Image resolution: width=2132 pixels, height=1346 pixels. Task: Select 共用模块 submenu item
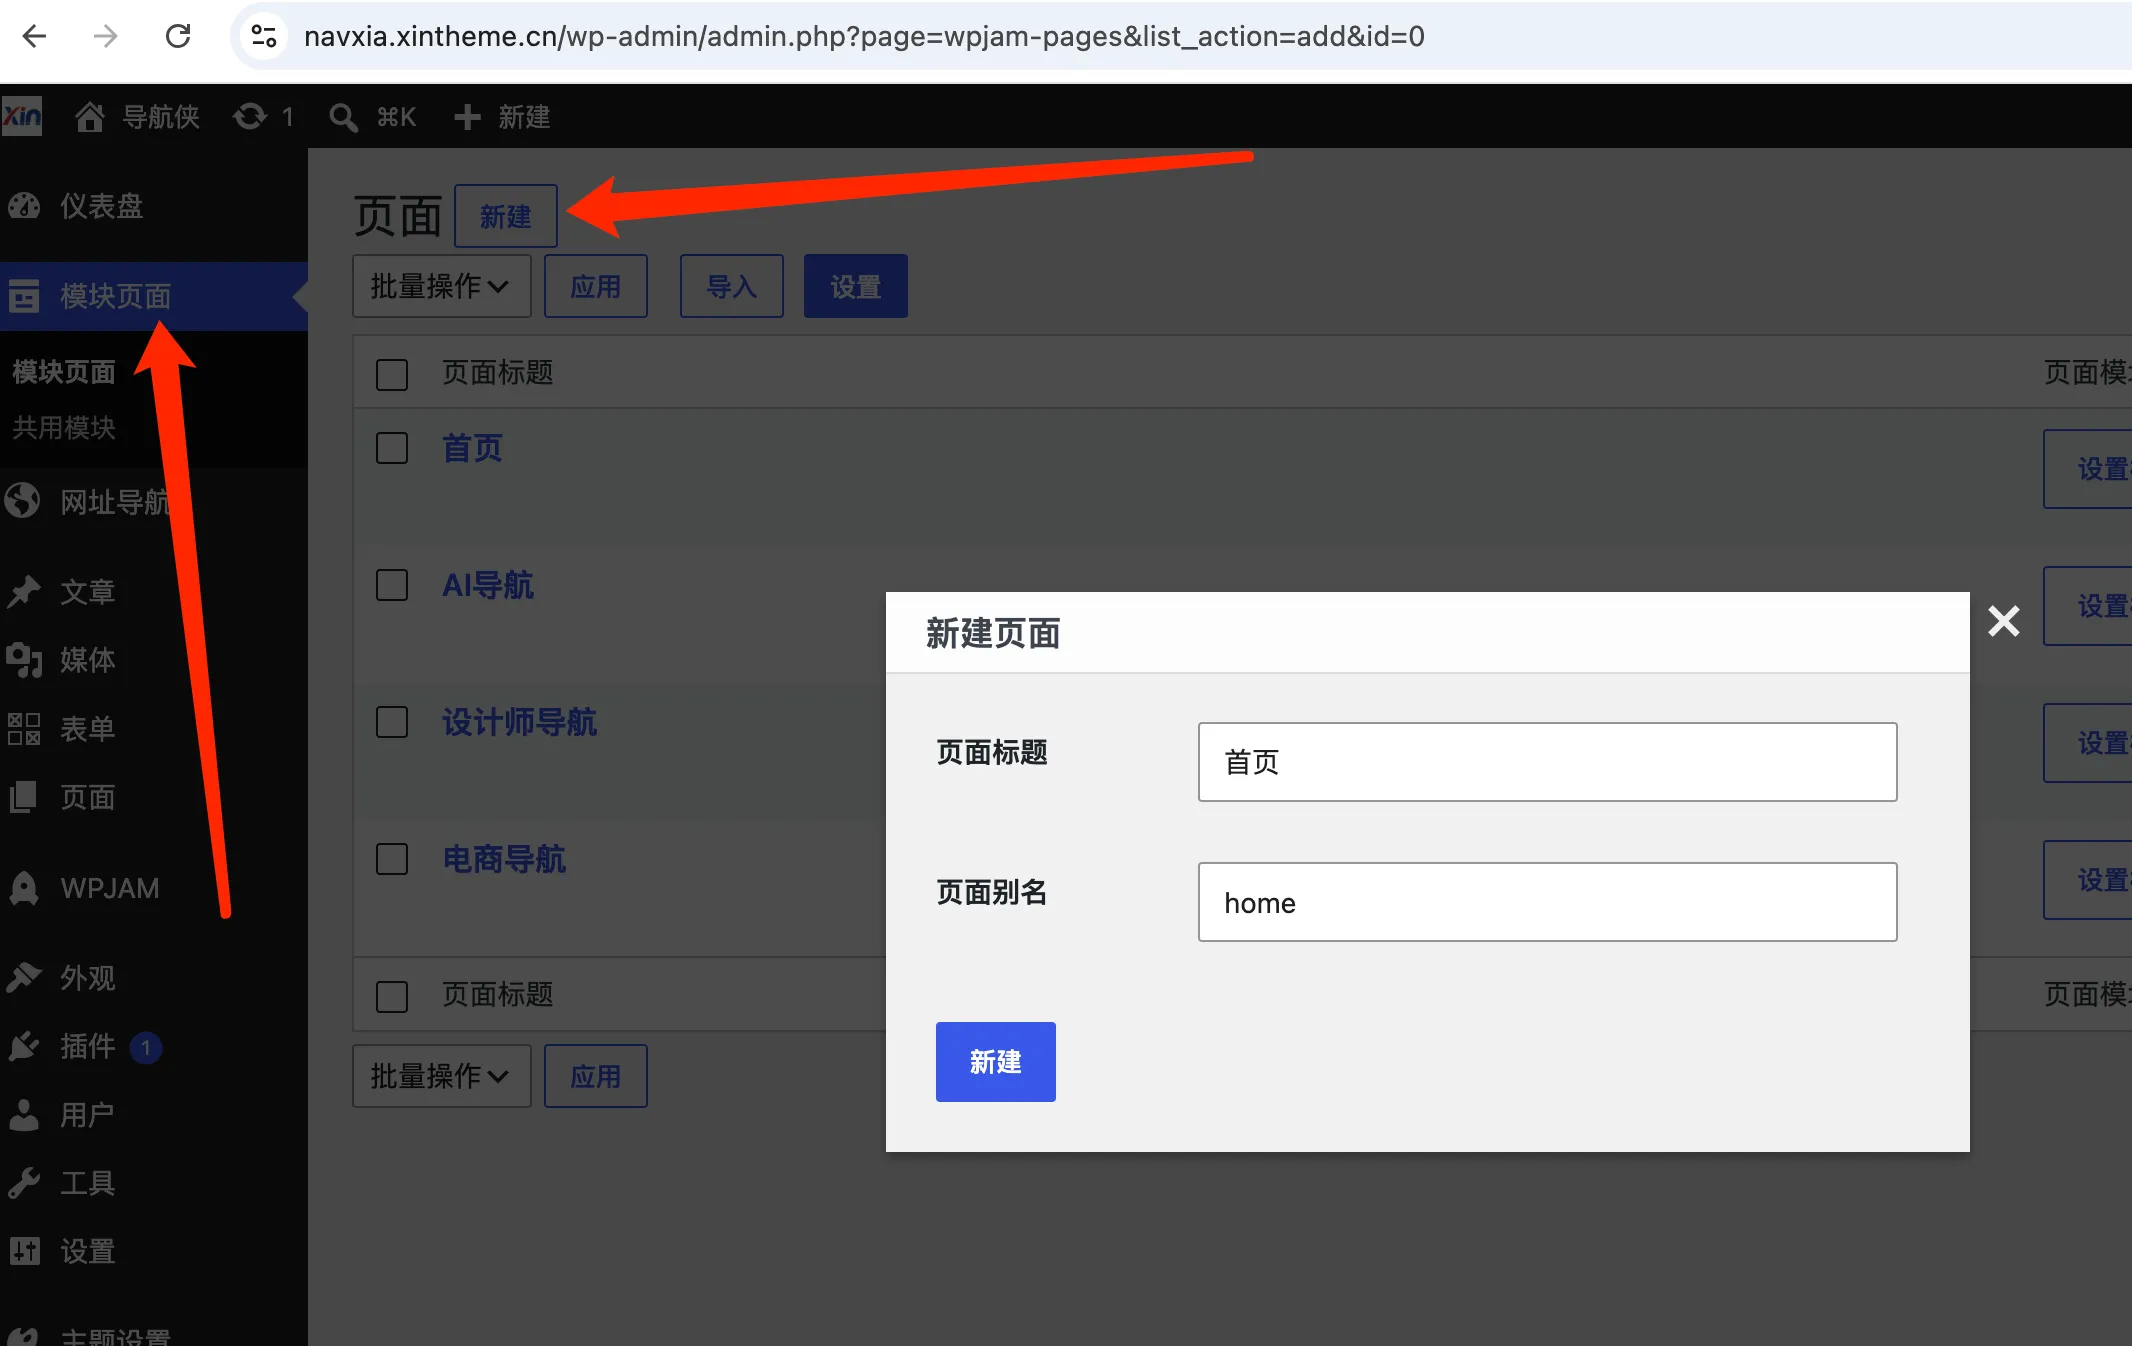(x=64, y=427)
